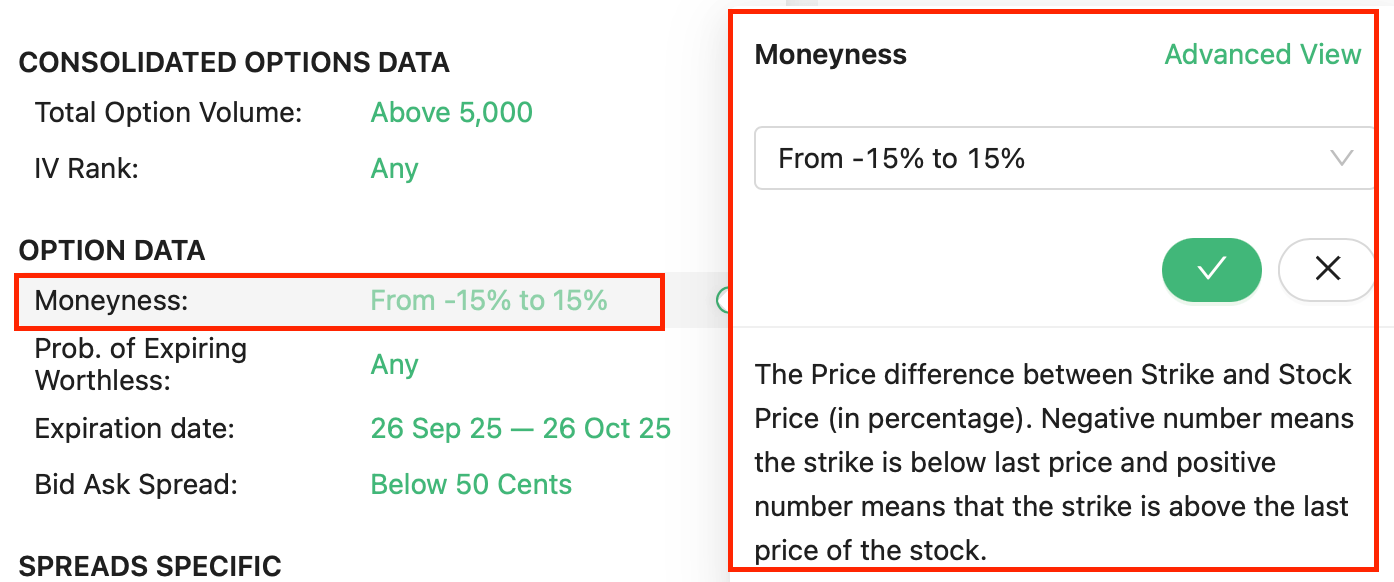Viewport: 1394px width, 582px height.
Task: Change the IV Rank 'Any' setting
Action: coord(394,169)
